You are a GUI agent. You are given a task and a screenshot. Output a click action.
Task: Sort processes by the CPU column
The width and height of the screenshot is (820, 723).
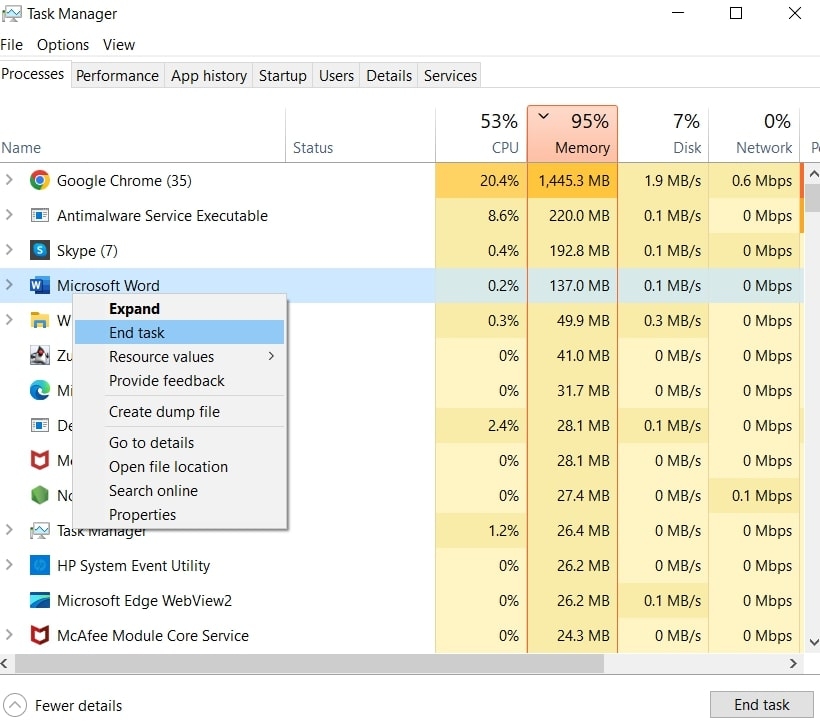point(481,134)
